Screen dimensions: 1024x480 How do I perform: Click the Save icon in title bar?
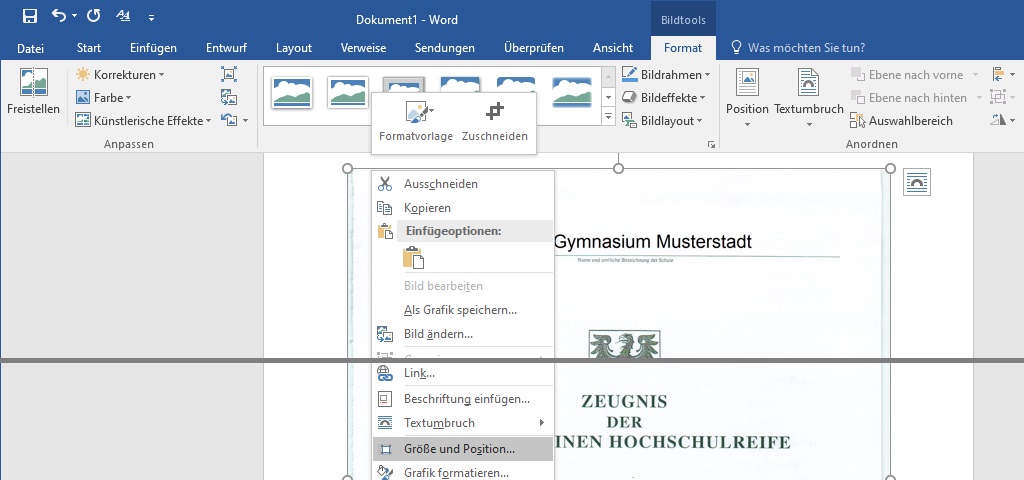29,16
